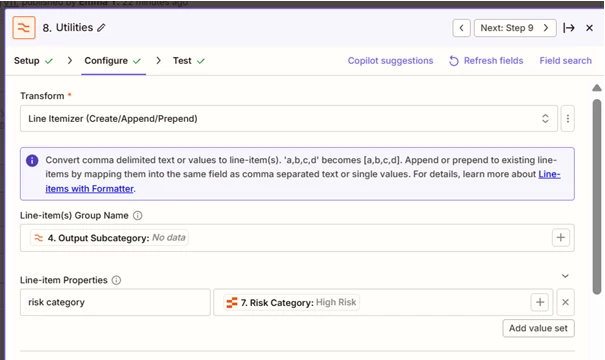Click the orange icon in Output Subcategory pill
The height and width of the screenshot is (360, 605).
(39, 238)
